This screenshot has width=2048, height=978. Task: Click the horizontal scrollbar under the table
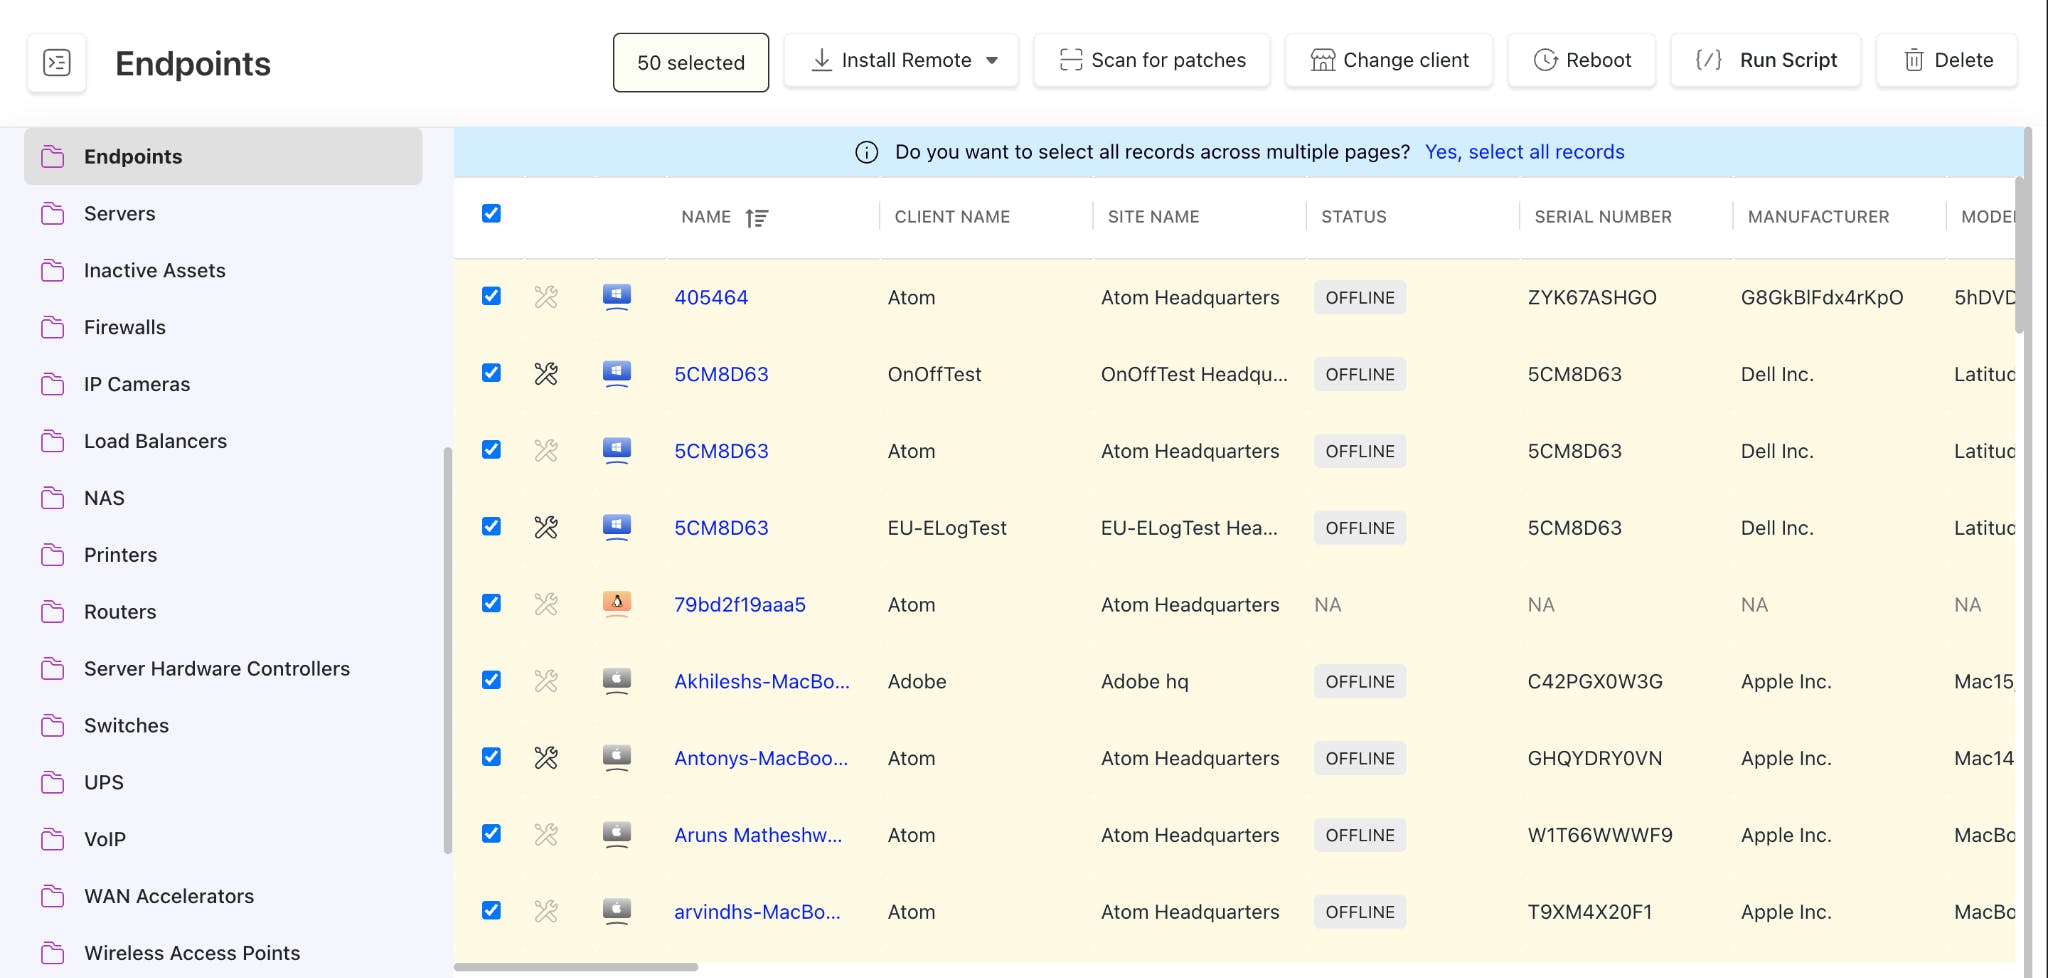(x=576, y=967)
